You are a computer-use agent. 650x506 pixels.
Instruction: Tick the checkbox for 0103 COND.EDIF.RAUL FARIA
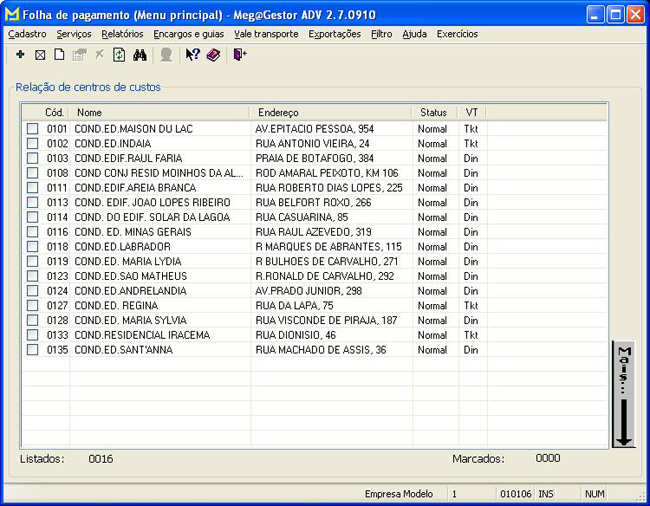click(32, 158)
